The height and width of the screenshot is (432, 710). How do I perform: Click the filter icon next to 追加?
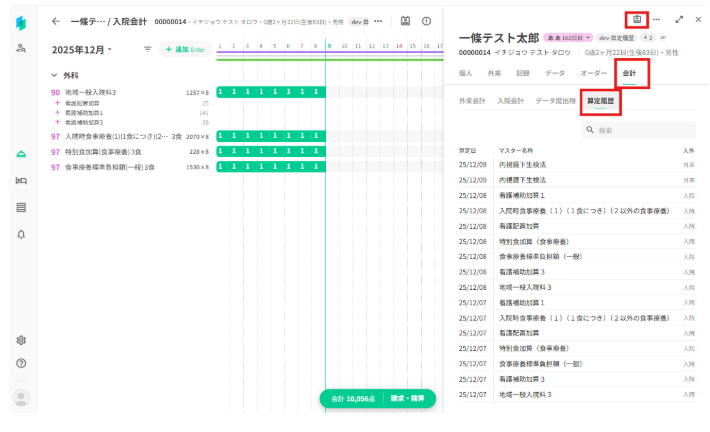pyautogui.click(x=148, y=48)
